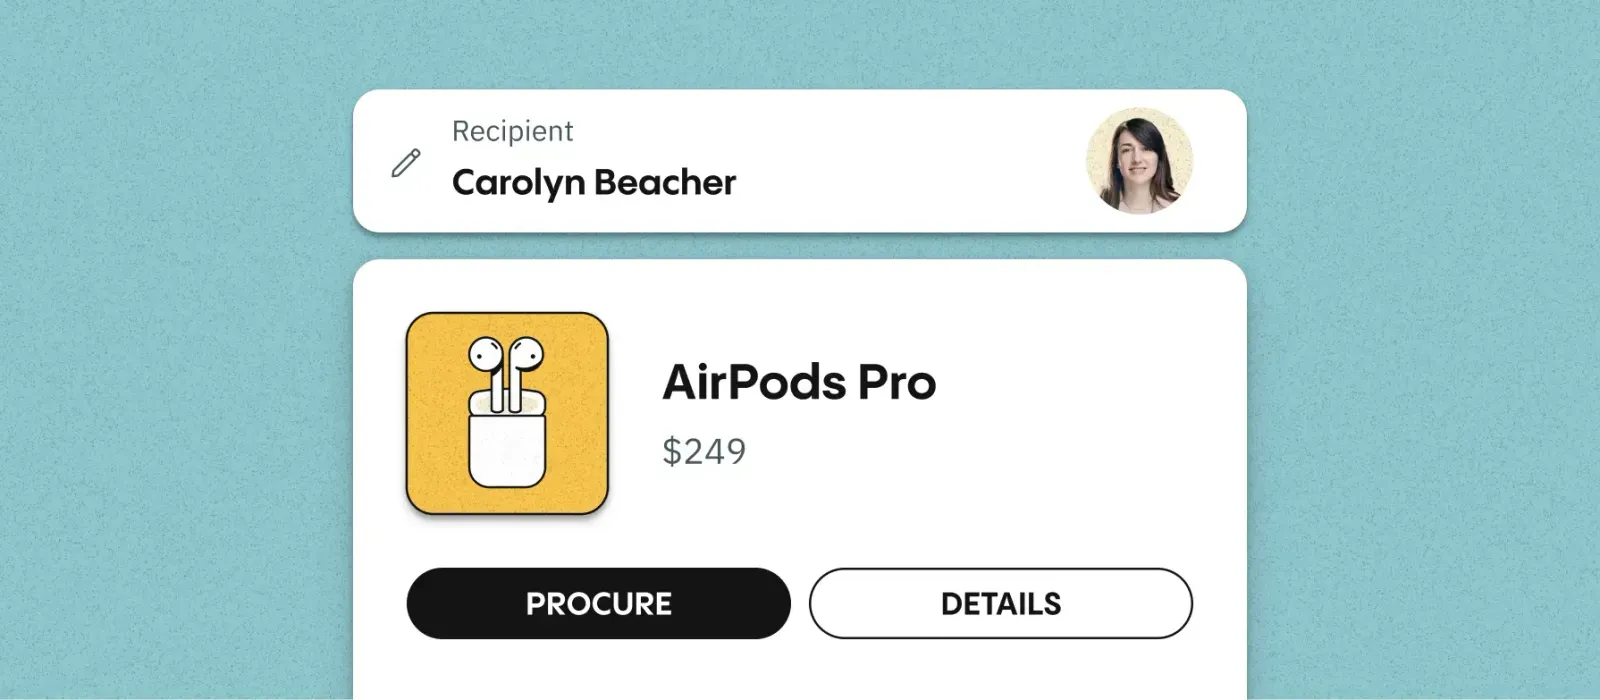
Task: Click the right earbud in the illustration
Action: click(x=525, y=372)
